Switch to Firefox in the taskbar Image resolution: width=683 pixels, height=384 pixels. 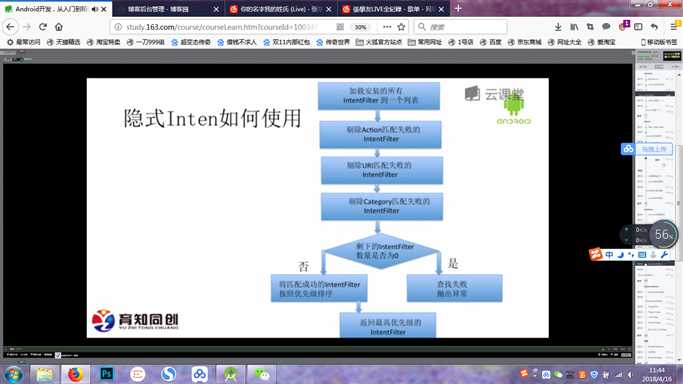[75, 374]
